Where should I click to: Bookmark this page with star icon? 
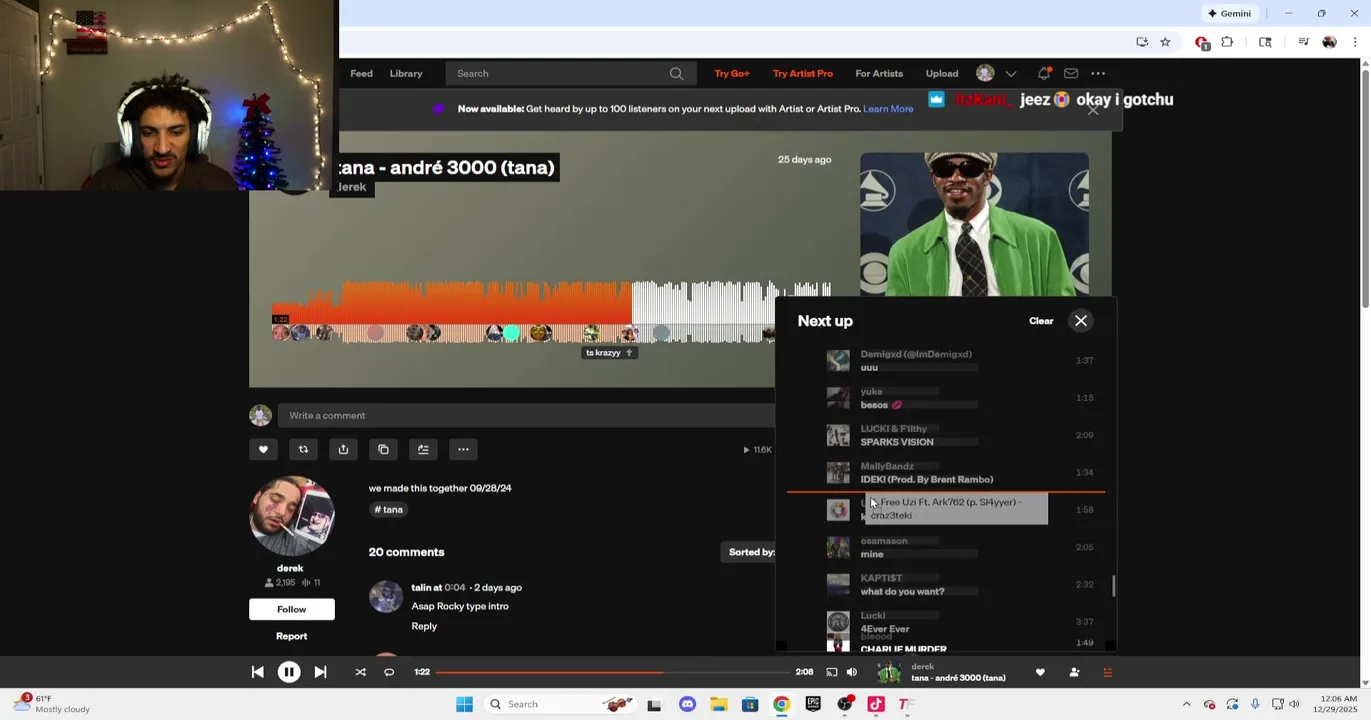[x=1165, y=42]
